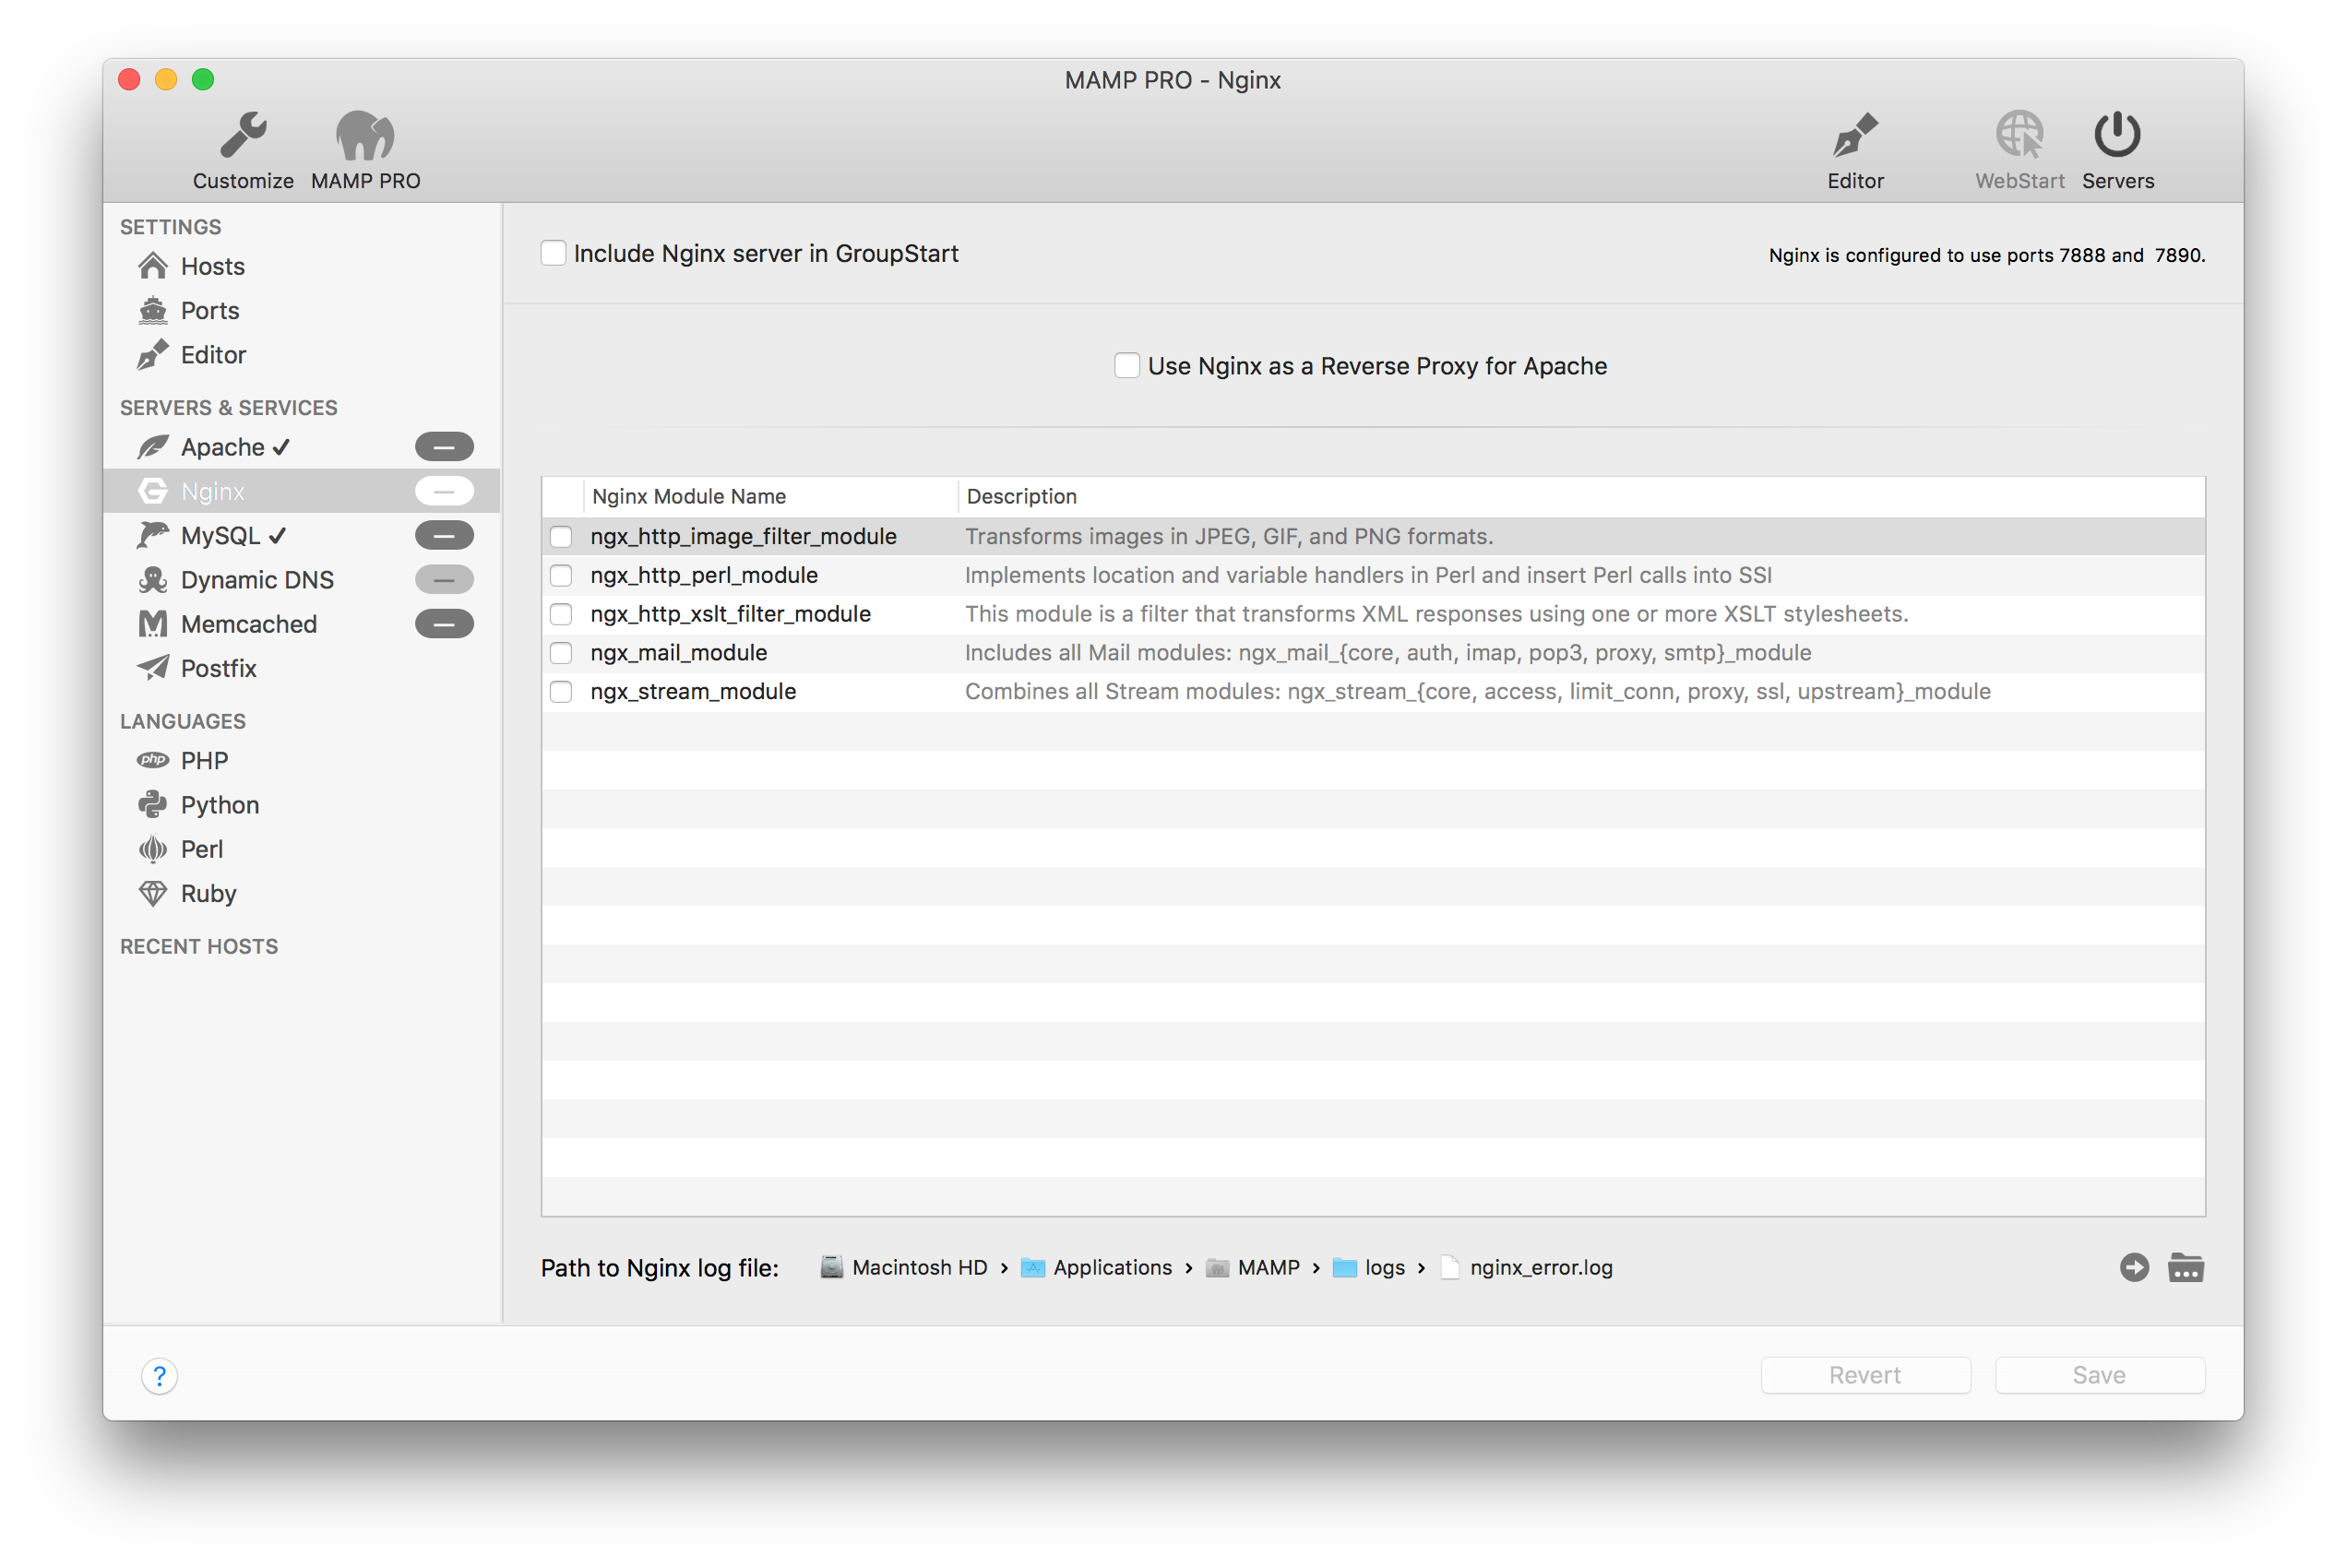Image resolution: width=2347 pixels, height=1568 pixels.
Task: Open the Editor pen toolbar icon
Action: (x=1855, y=135)
